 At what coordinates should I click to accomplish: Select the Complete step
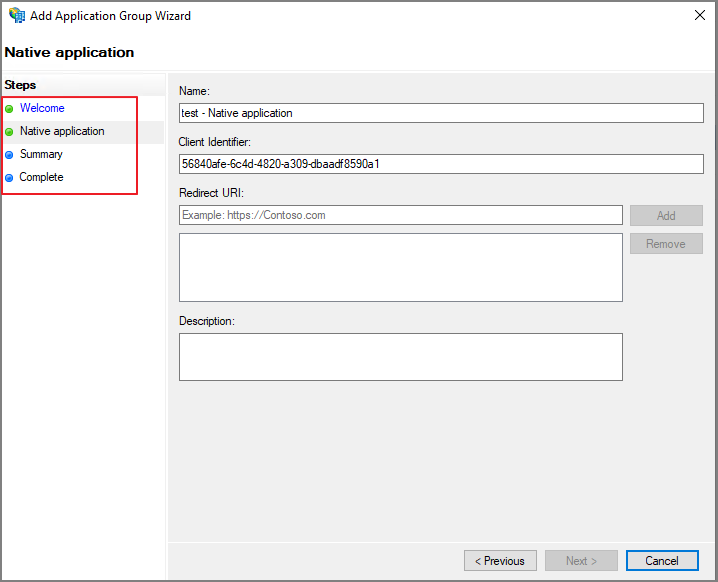pyautogui.click(x=41, y=177)
